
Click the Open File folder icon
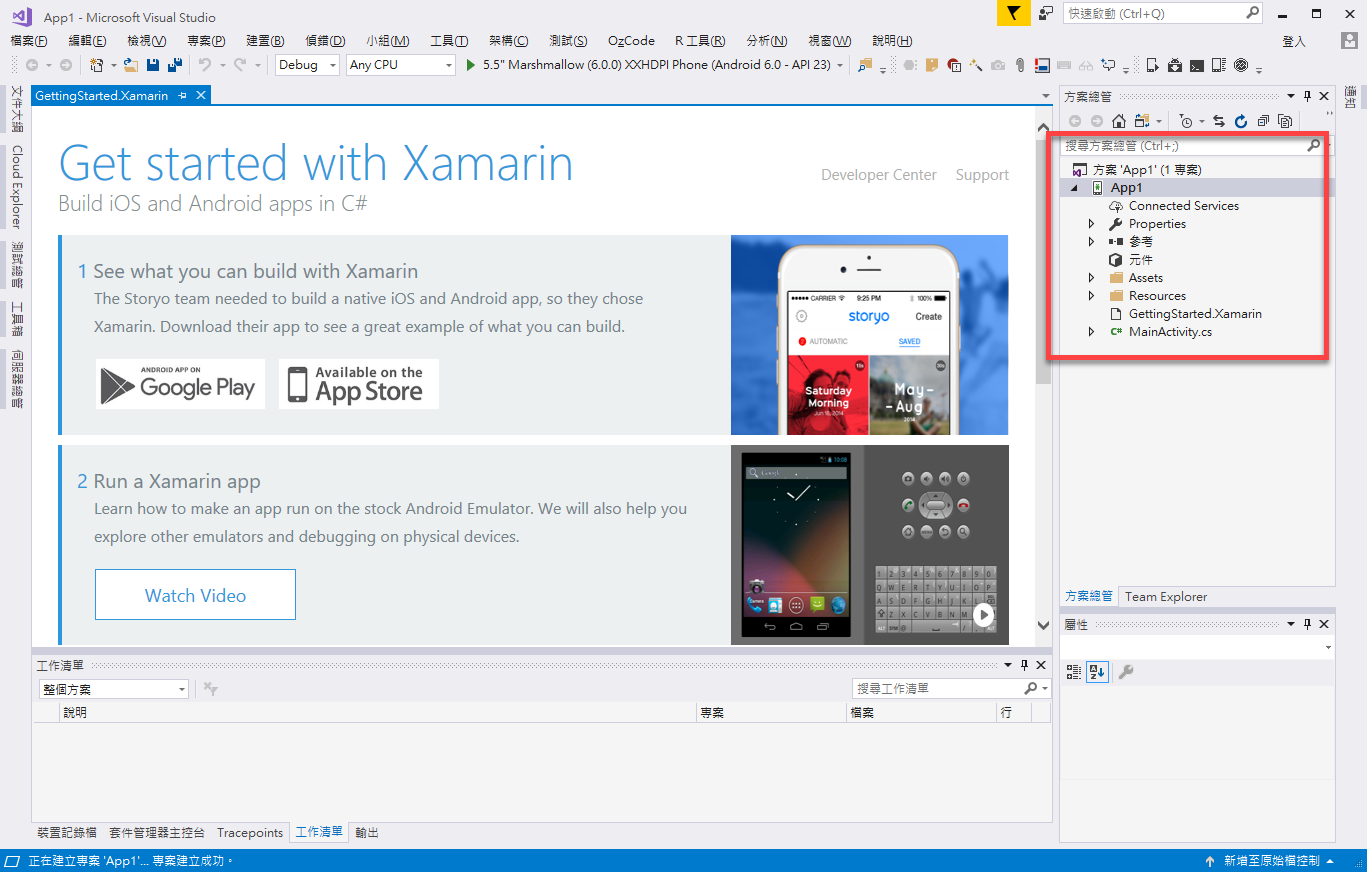pyautogui.click(x=131, y=65)
